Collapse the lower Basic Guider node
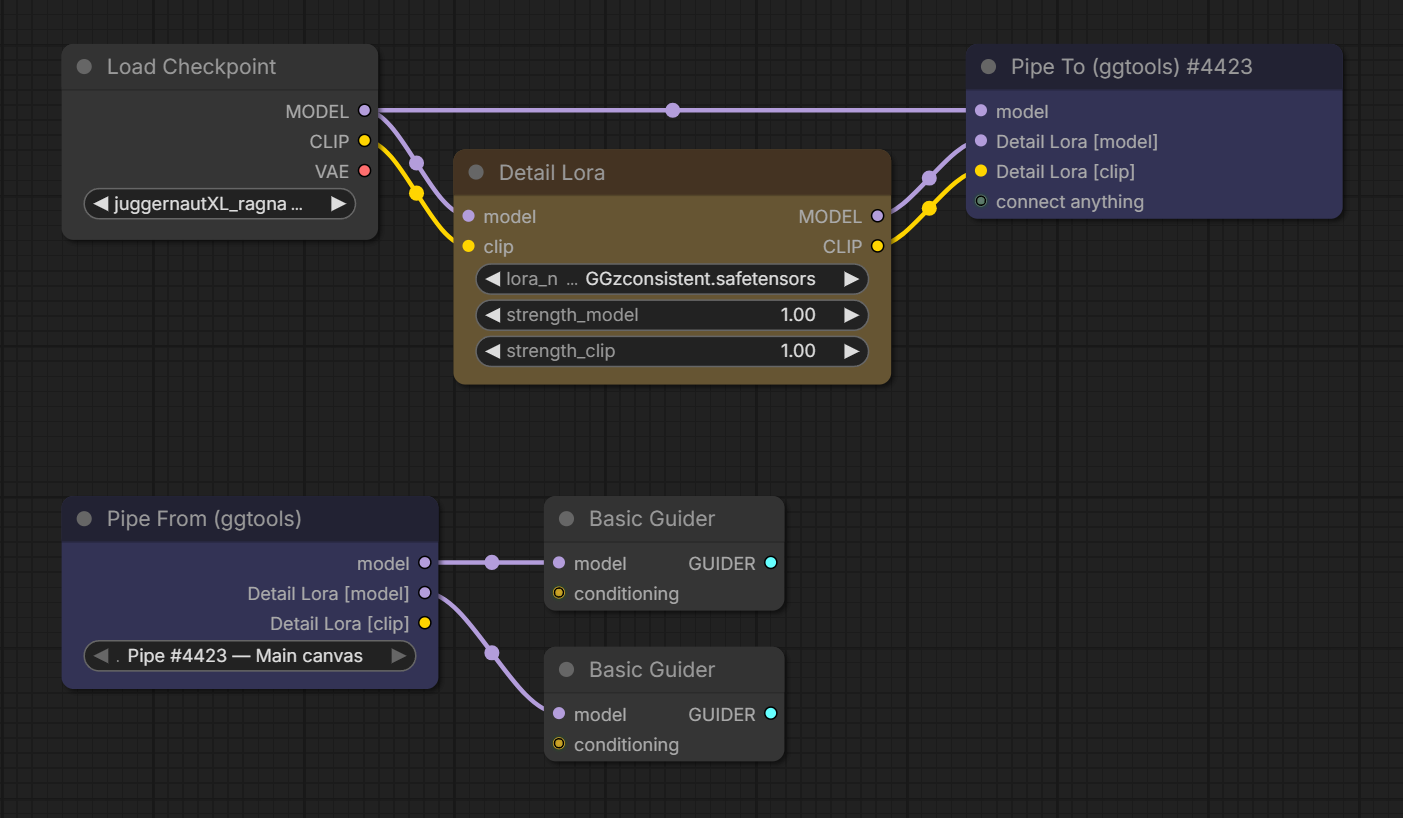Screen dimensions: 1403x818 point(567,670)
